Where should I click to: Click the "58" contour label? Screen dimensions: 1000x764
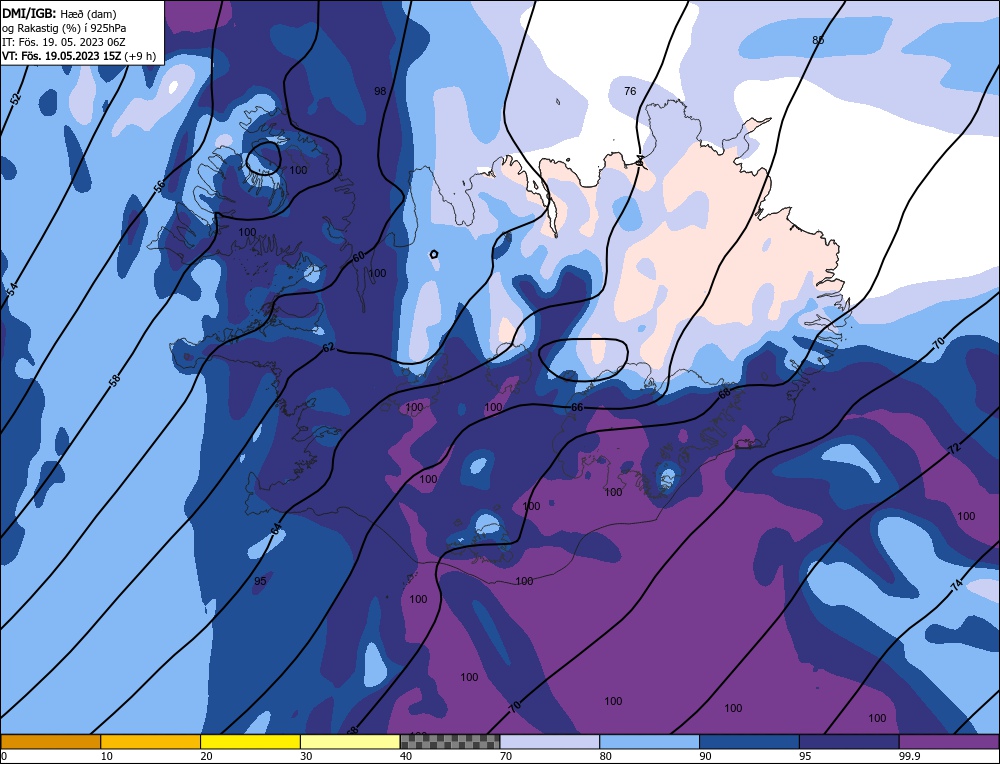click(115, 381)
